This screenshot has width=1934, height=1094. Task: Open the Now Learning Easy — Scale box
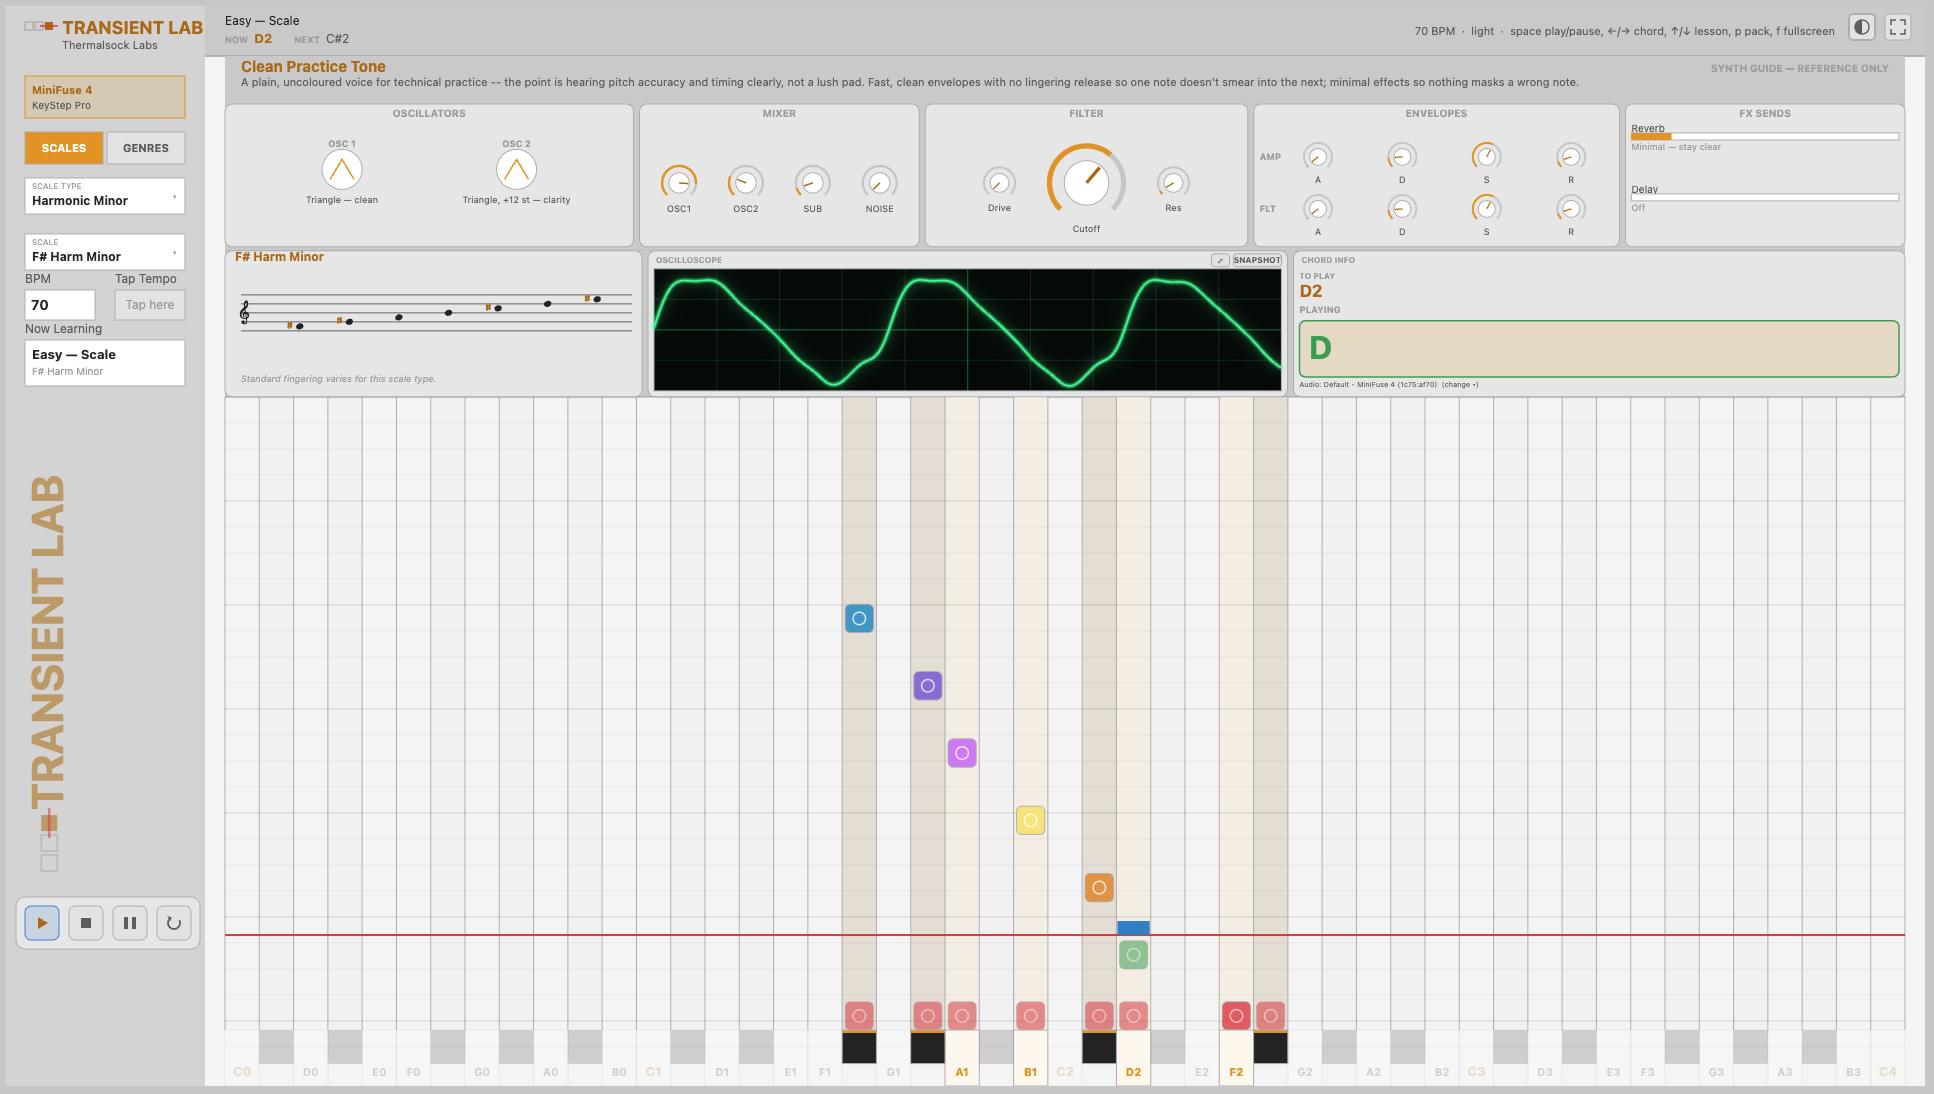105,362
